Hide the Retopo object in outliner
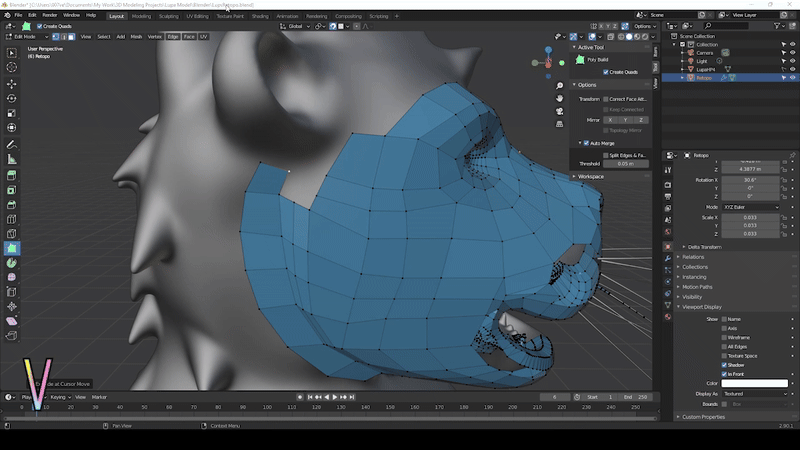 click(793, 78)
